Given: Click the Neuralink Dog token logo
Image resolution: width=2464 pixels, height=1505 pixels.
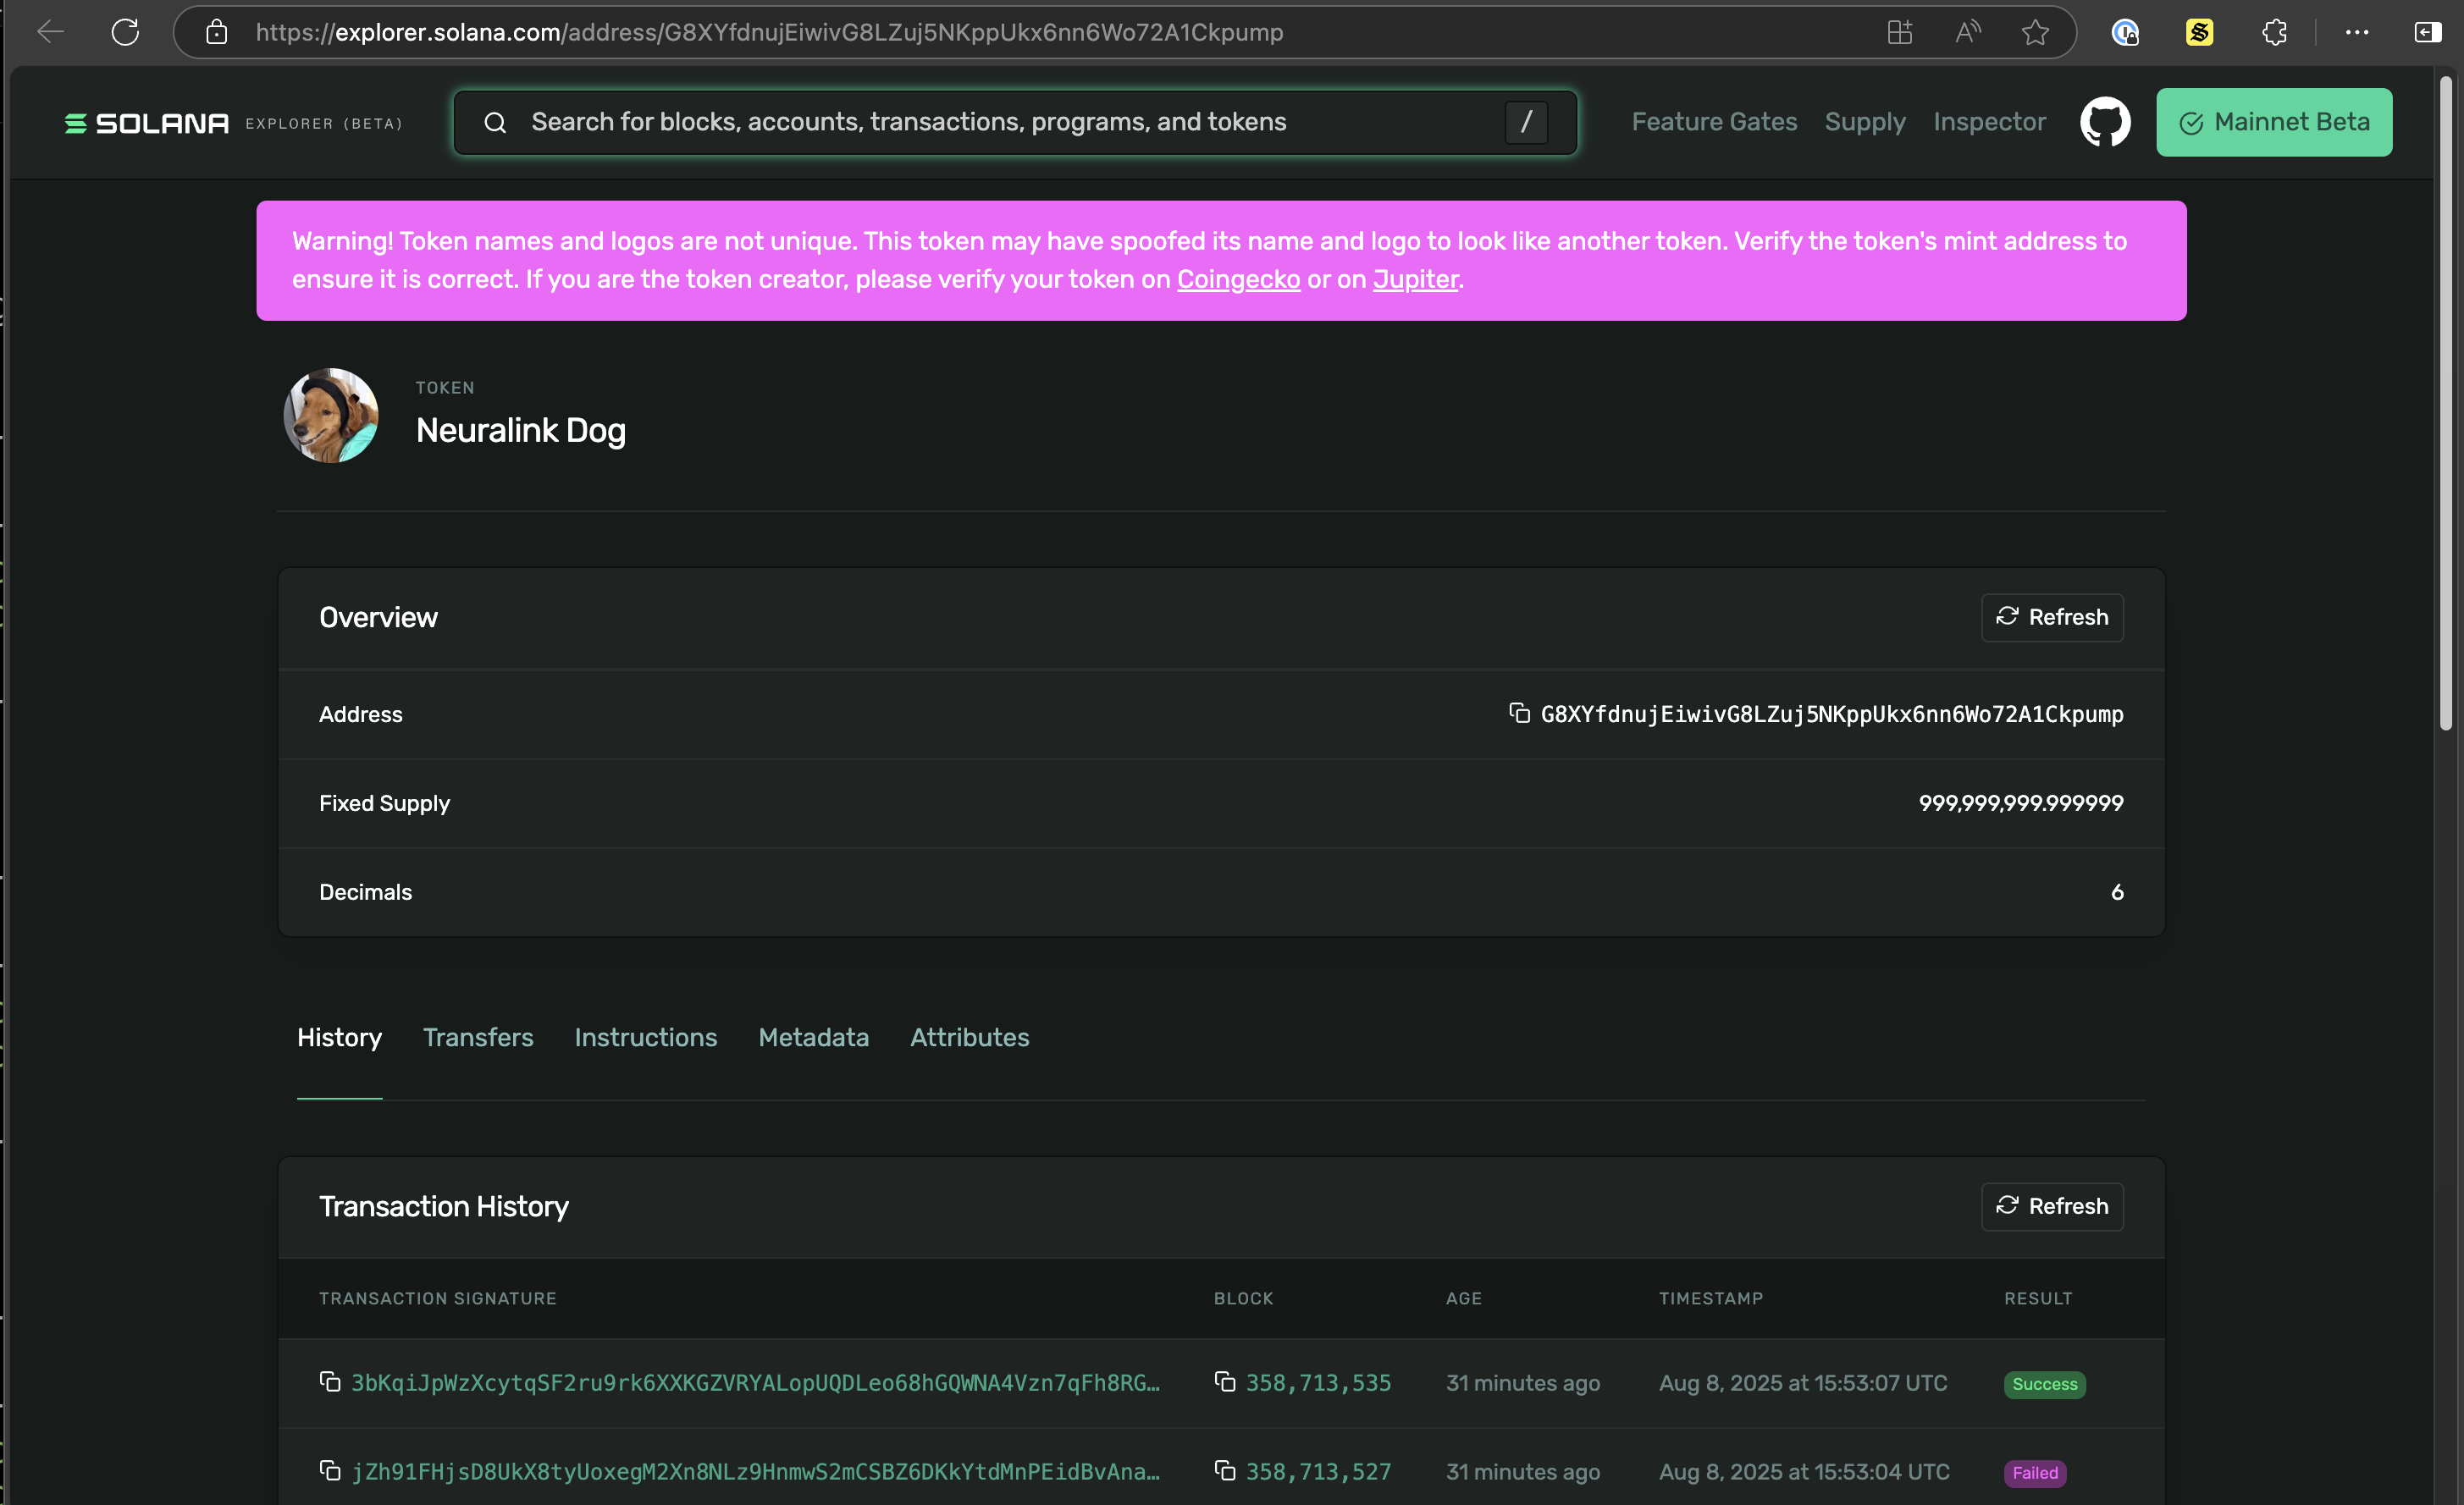Looking at the screenshot, I should click(x=331, y=415).
